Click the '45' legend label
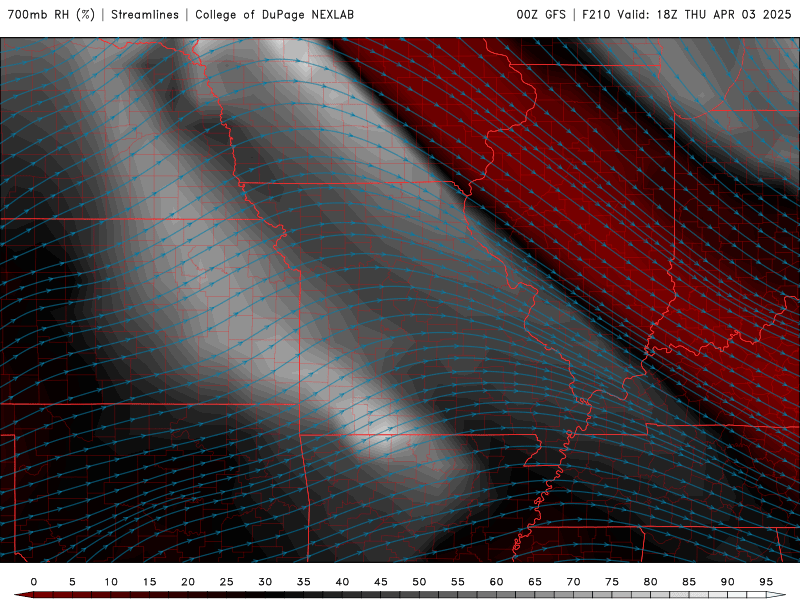 (381, 582)
